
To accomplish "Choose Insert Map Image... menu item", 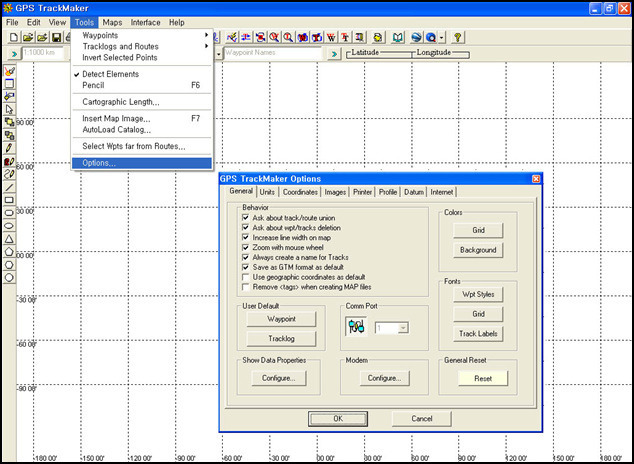I will pyautogui.click(x=142, y=118).
